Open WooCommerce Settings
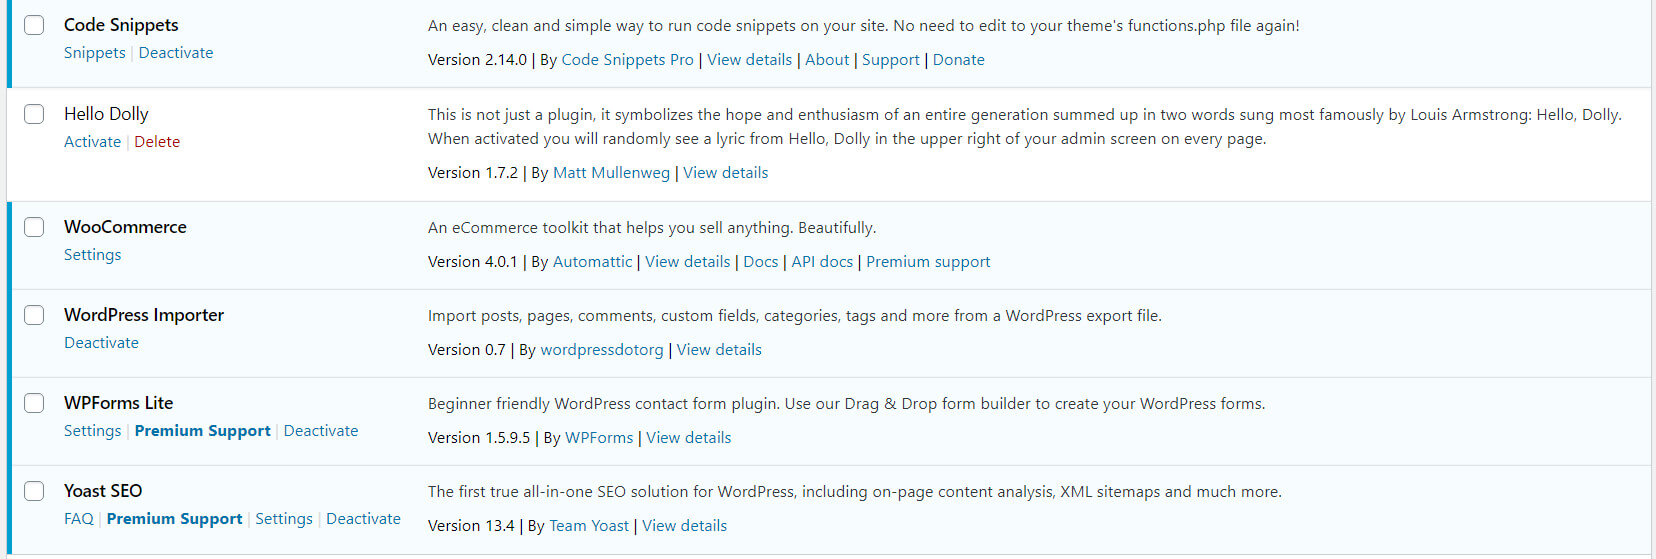The image size is (1656, 559). (92, 255)
